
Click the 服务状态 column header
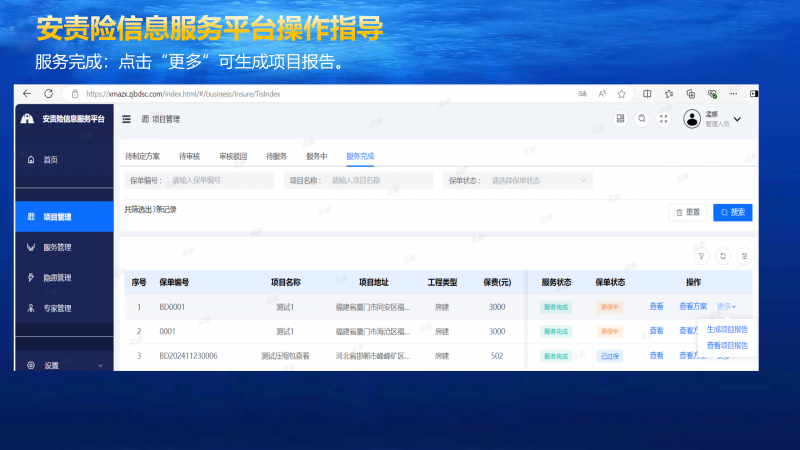click(x=556, y=282)
